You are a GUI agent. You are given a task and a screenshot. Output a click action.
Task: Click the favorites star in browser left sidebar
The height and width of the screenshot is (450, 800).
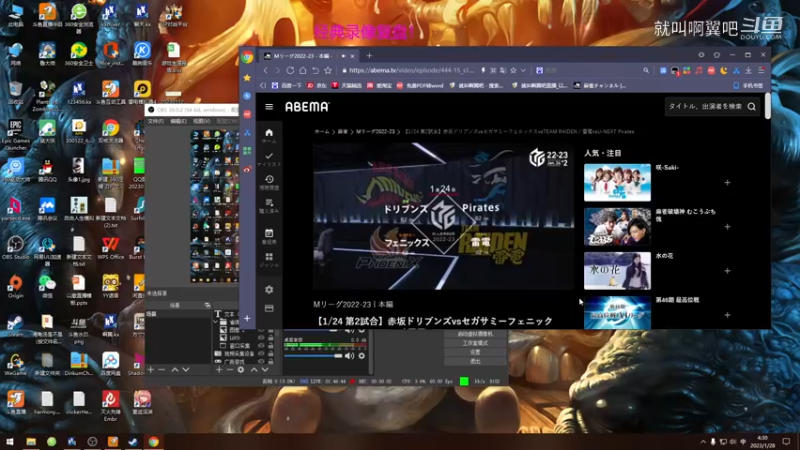click(247, 78)
